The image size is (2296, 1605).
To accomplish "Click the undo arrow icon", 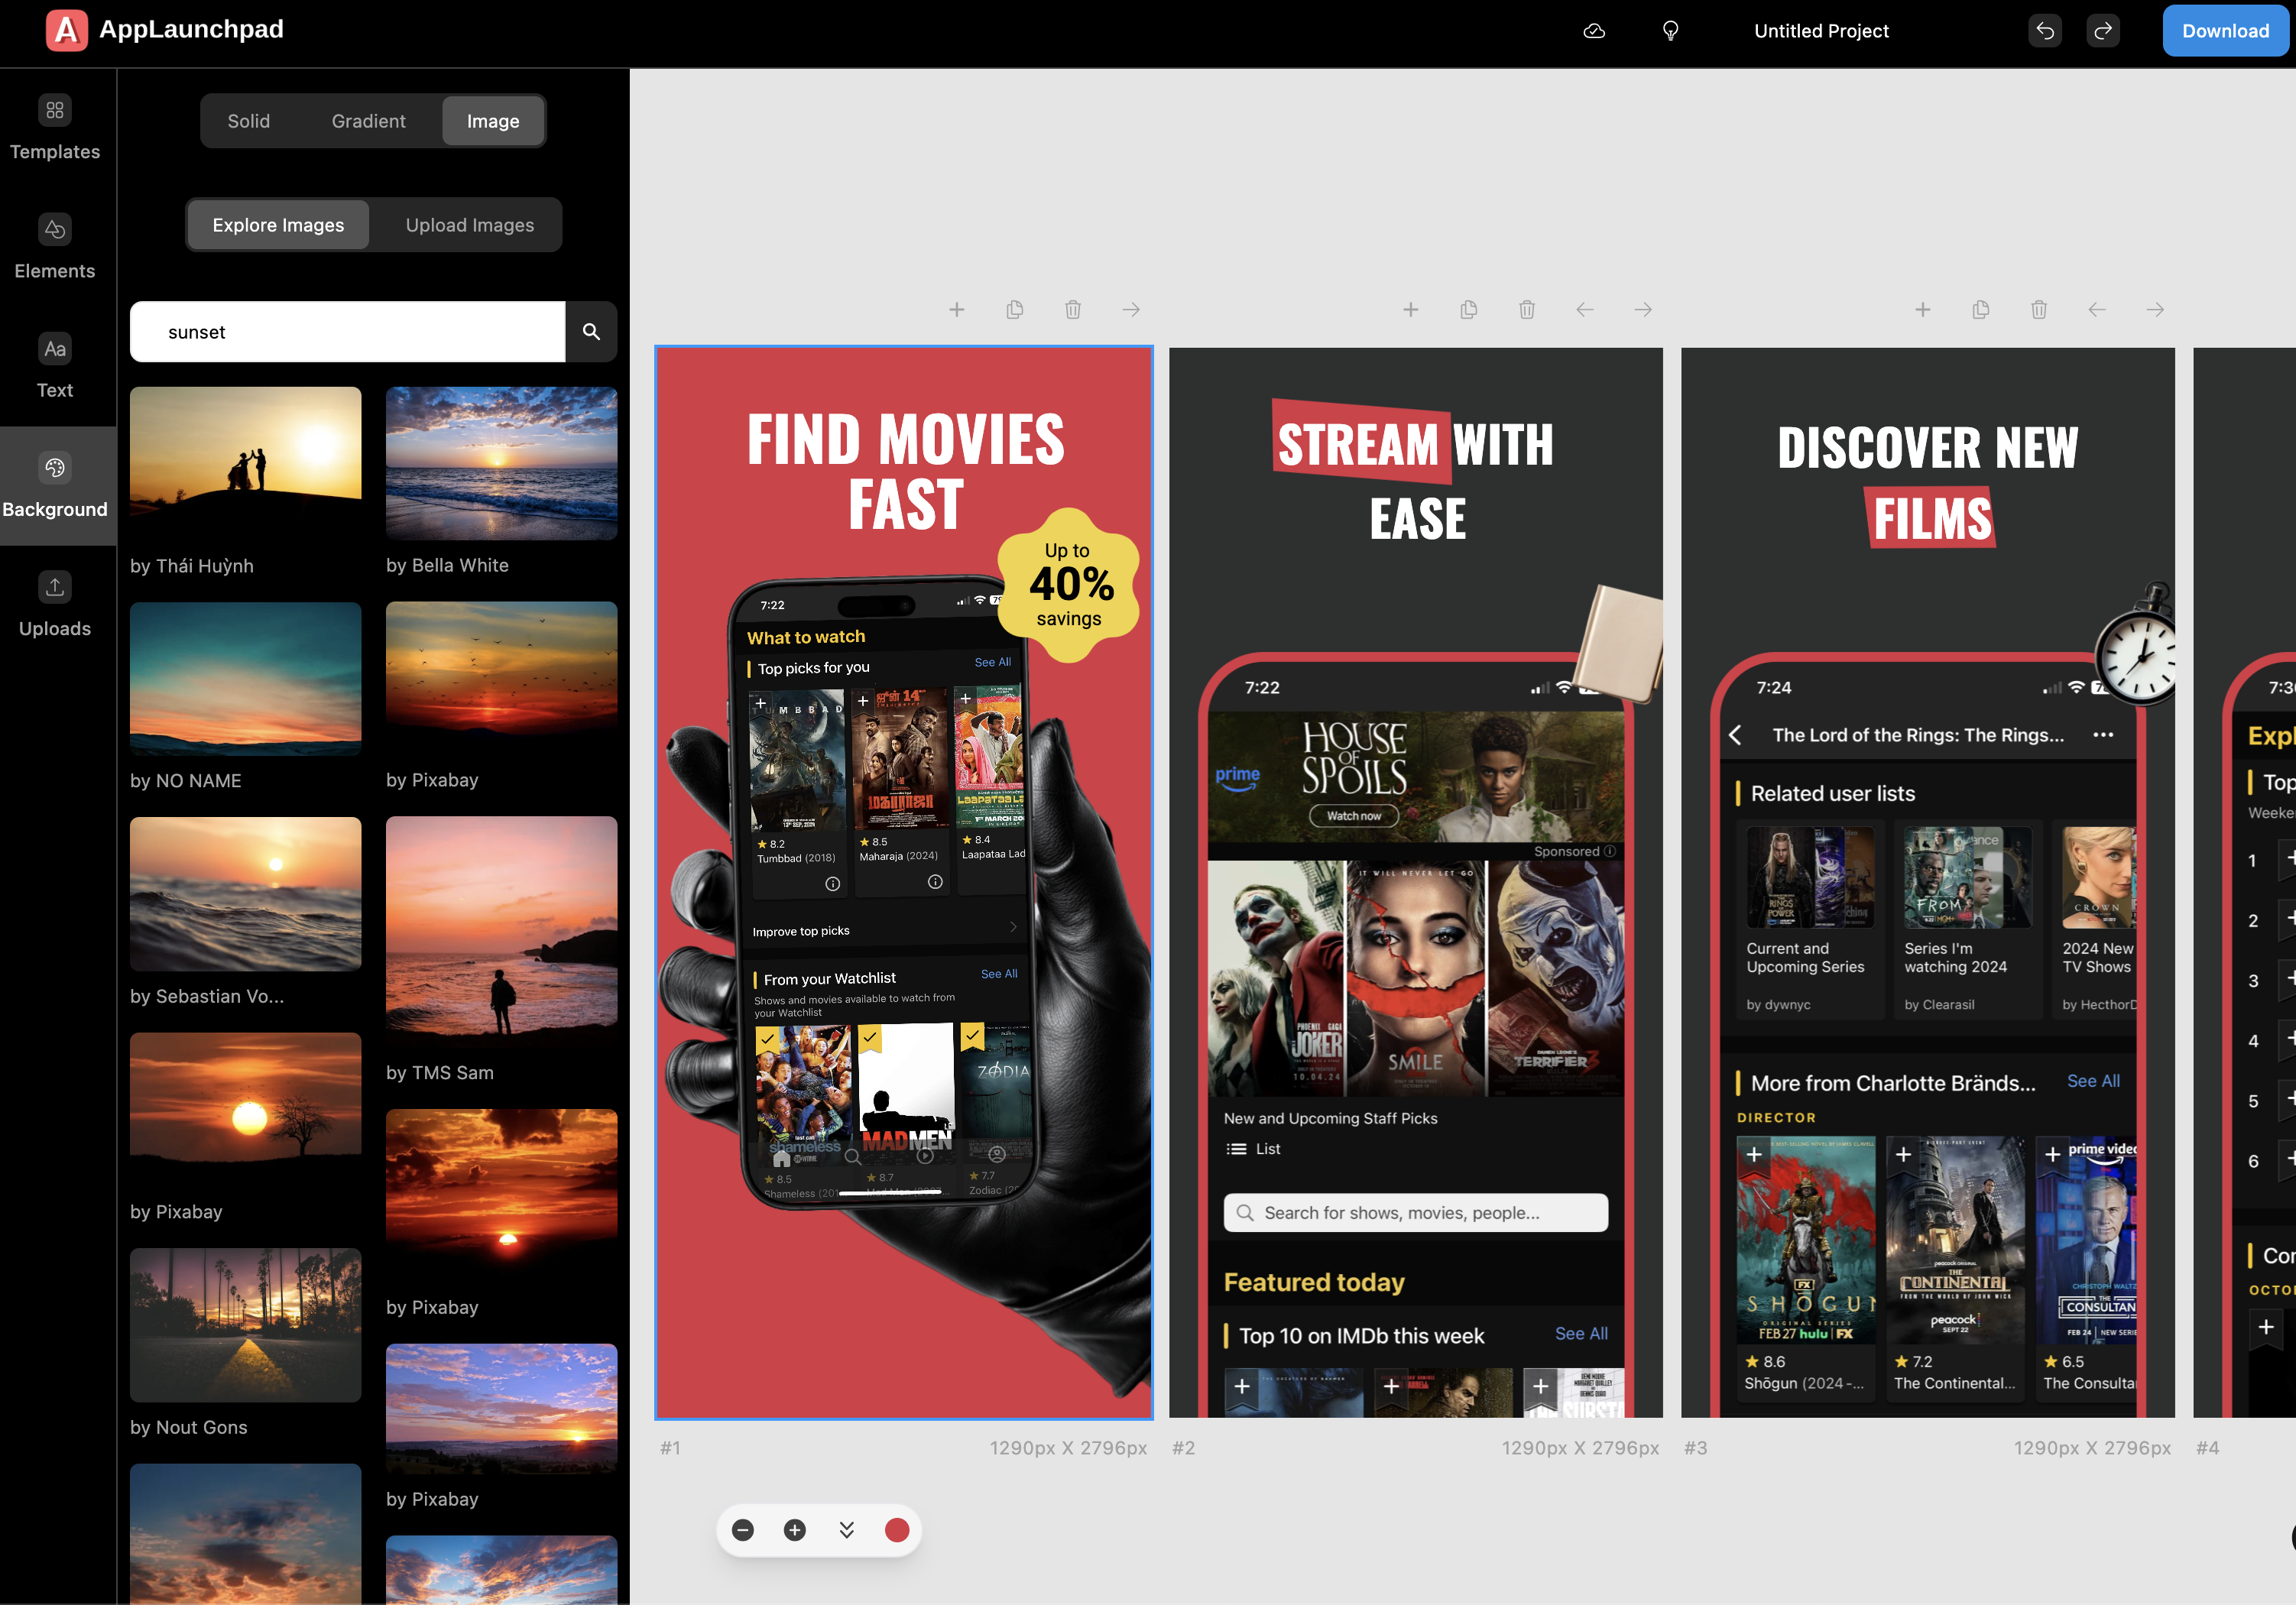I will [2045, 31].
